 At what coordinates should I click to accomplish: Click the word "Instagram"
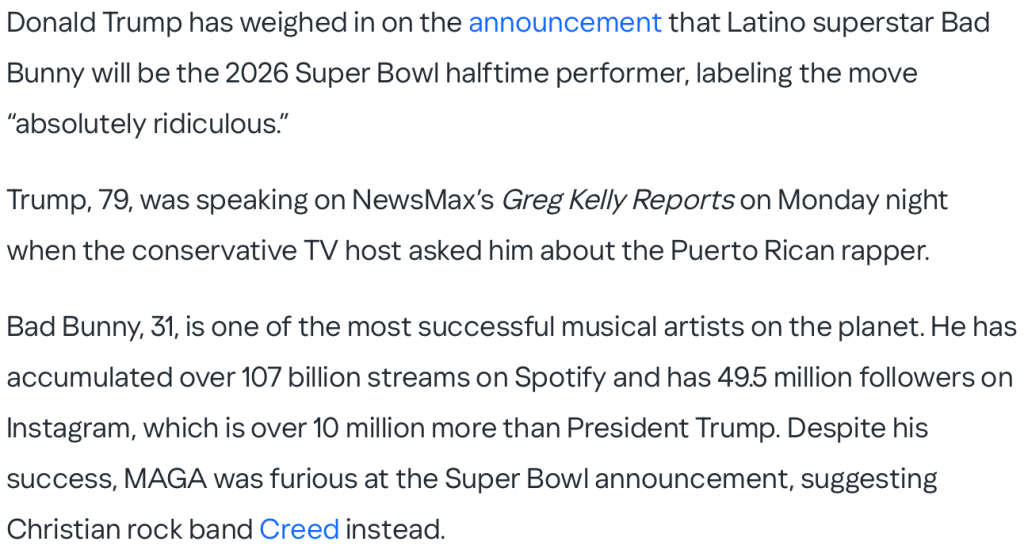(x=69, y=427)
